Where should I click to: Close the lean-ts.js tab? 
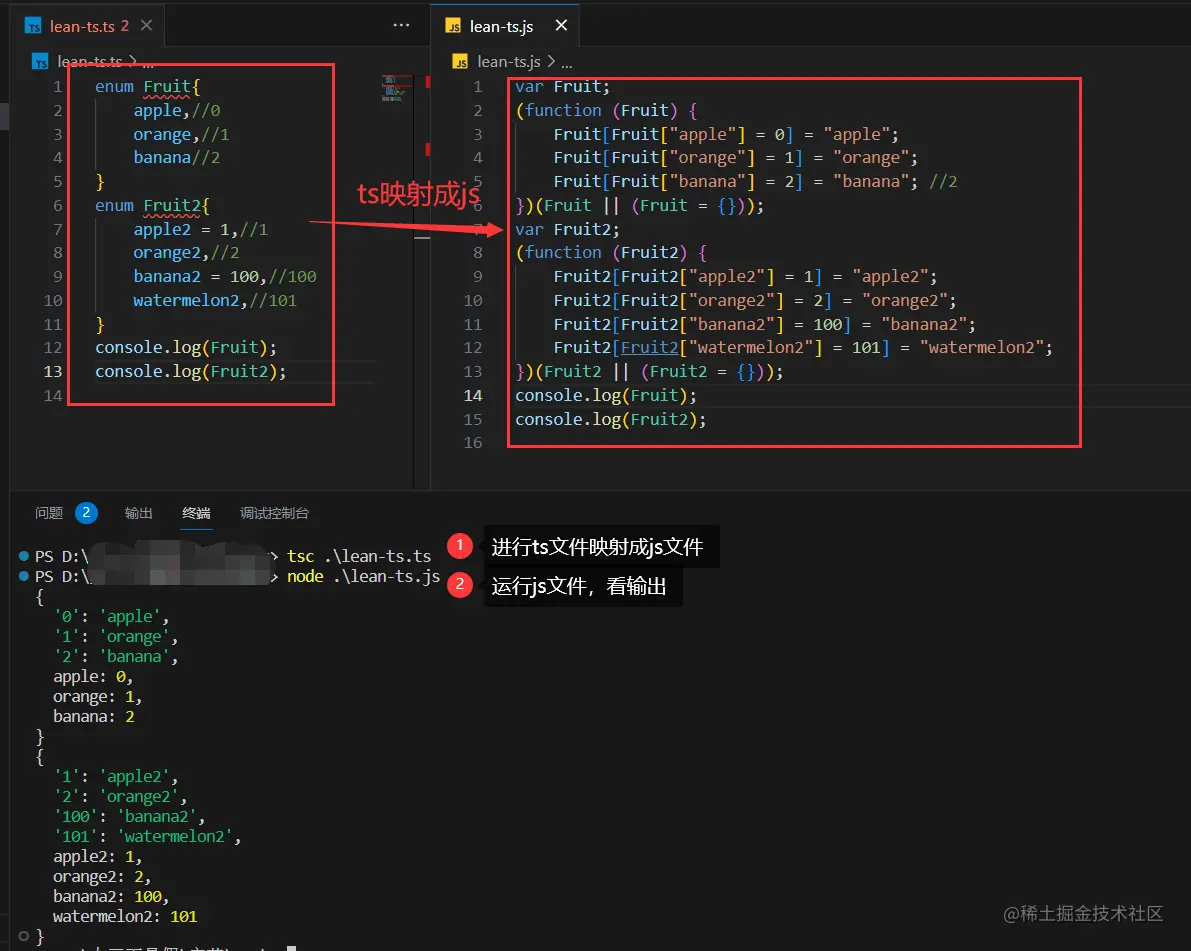tap(561, 26)
